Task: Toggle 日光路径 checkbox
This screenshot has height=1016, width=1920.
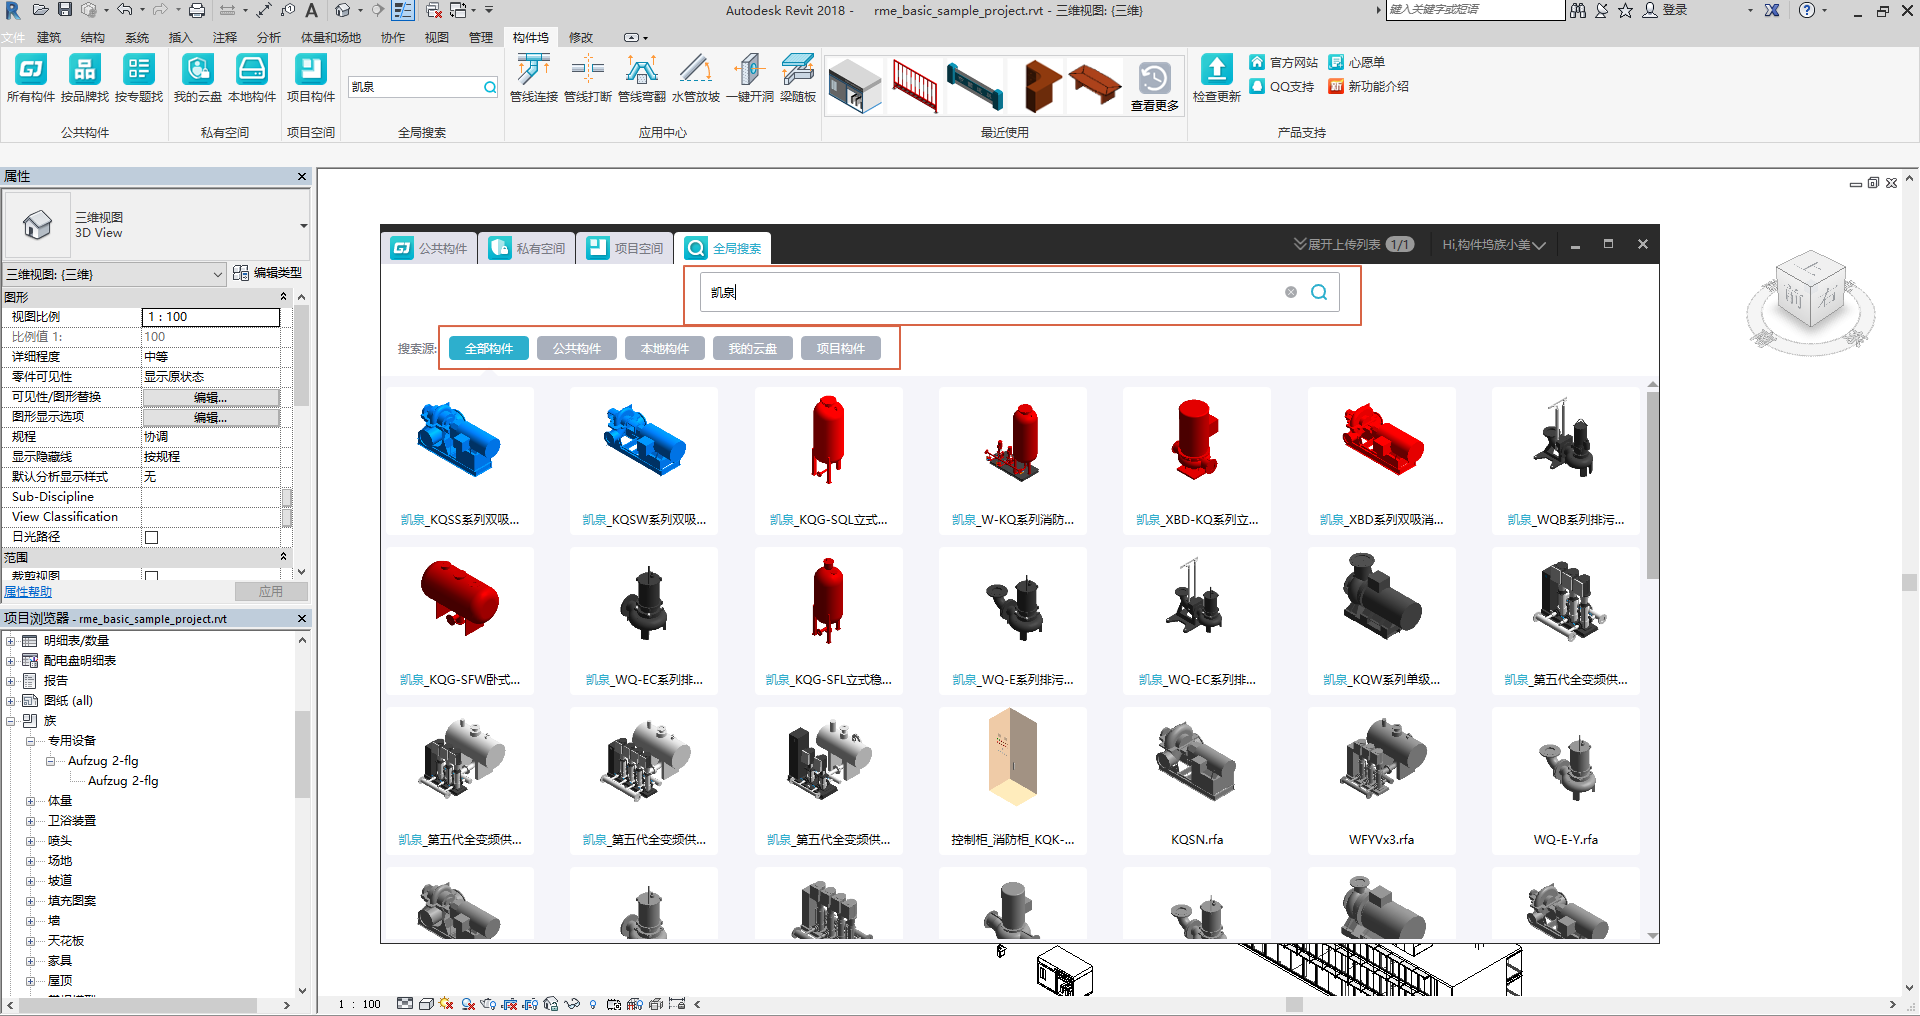Action: (x=152, y=537)
